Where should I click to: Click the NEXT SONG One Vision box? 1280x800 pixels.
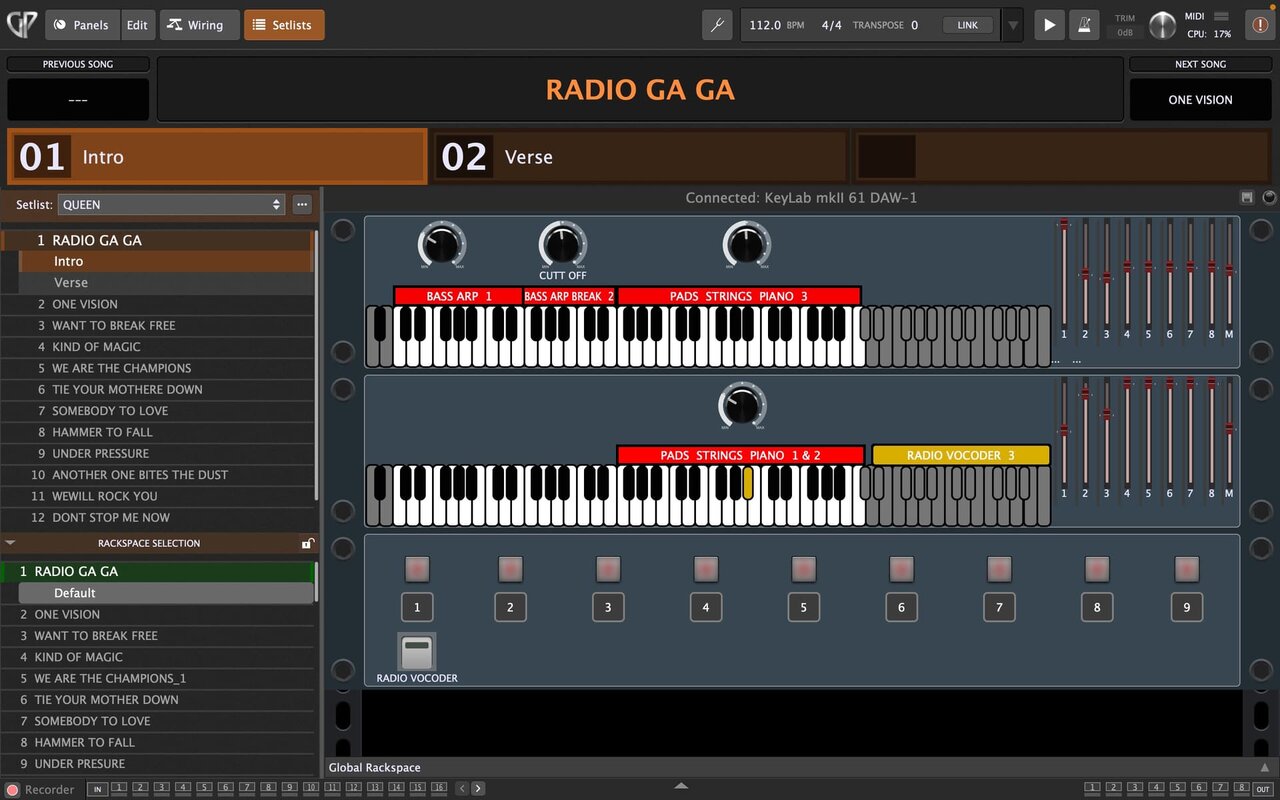pyautogui.click(x=1200, y=100)
